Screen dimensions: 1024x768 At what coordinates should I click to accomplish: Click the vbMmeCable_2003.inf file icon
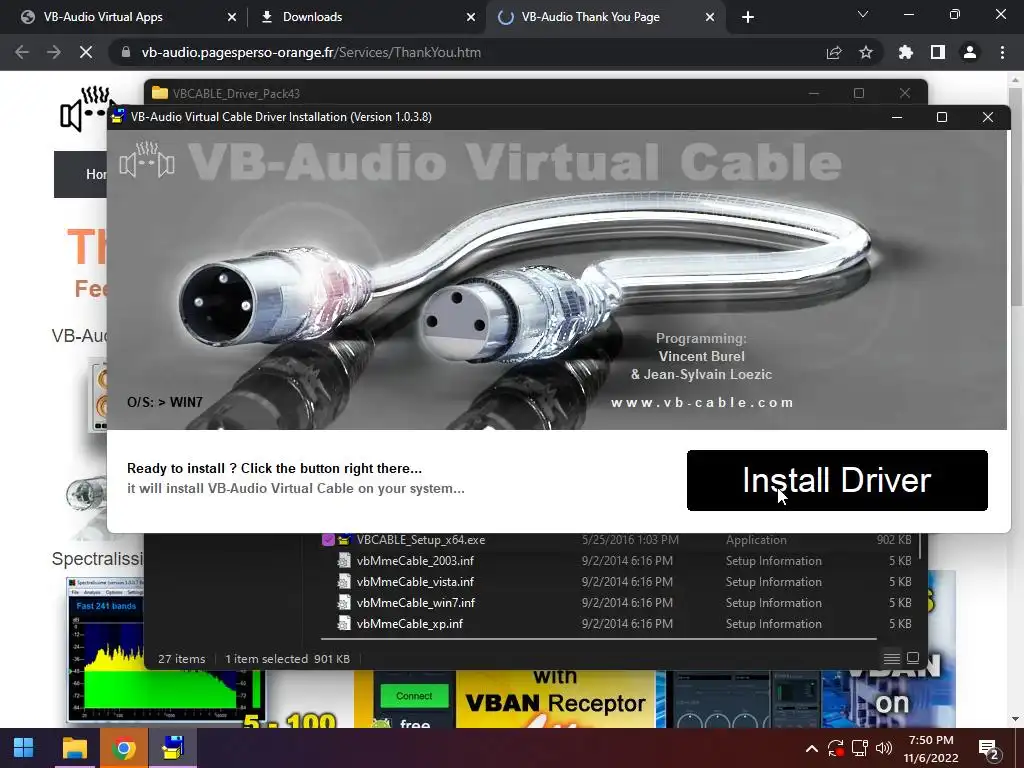(x=344, y=561)
